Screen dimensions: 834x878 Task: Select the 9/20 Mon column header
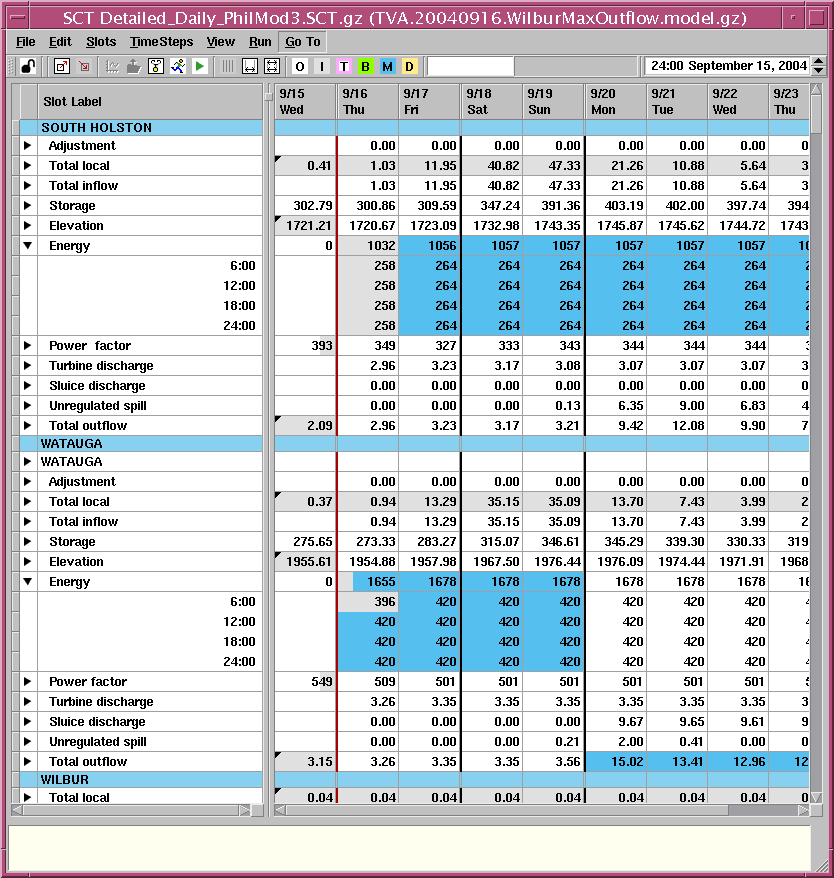(615, 102)
